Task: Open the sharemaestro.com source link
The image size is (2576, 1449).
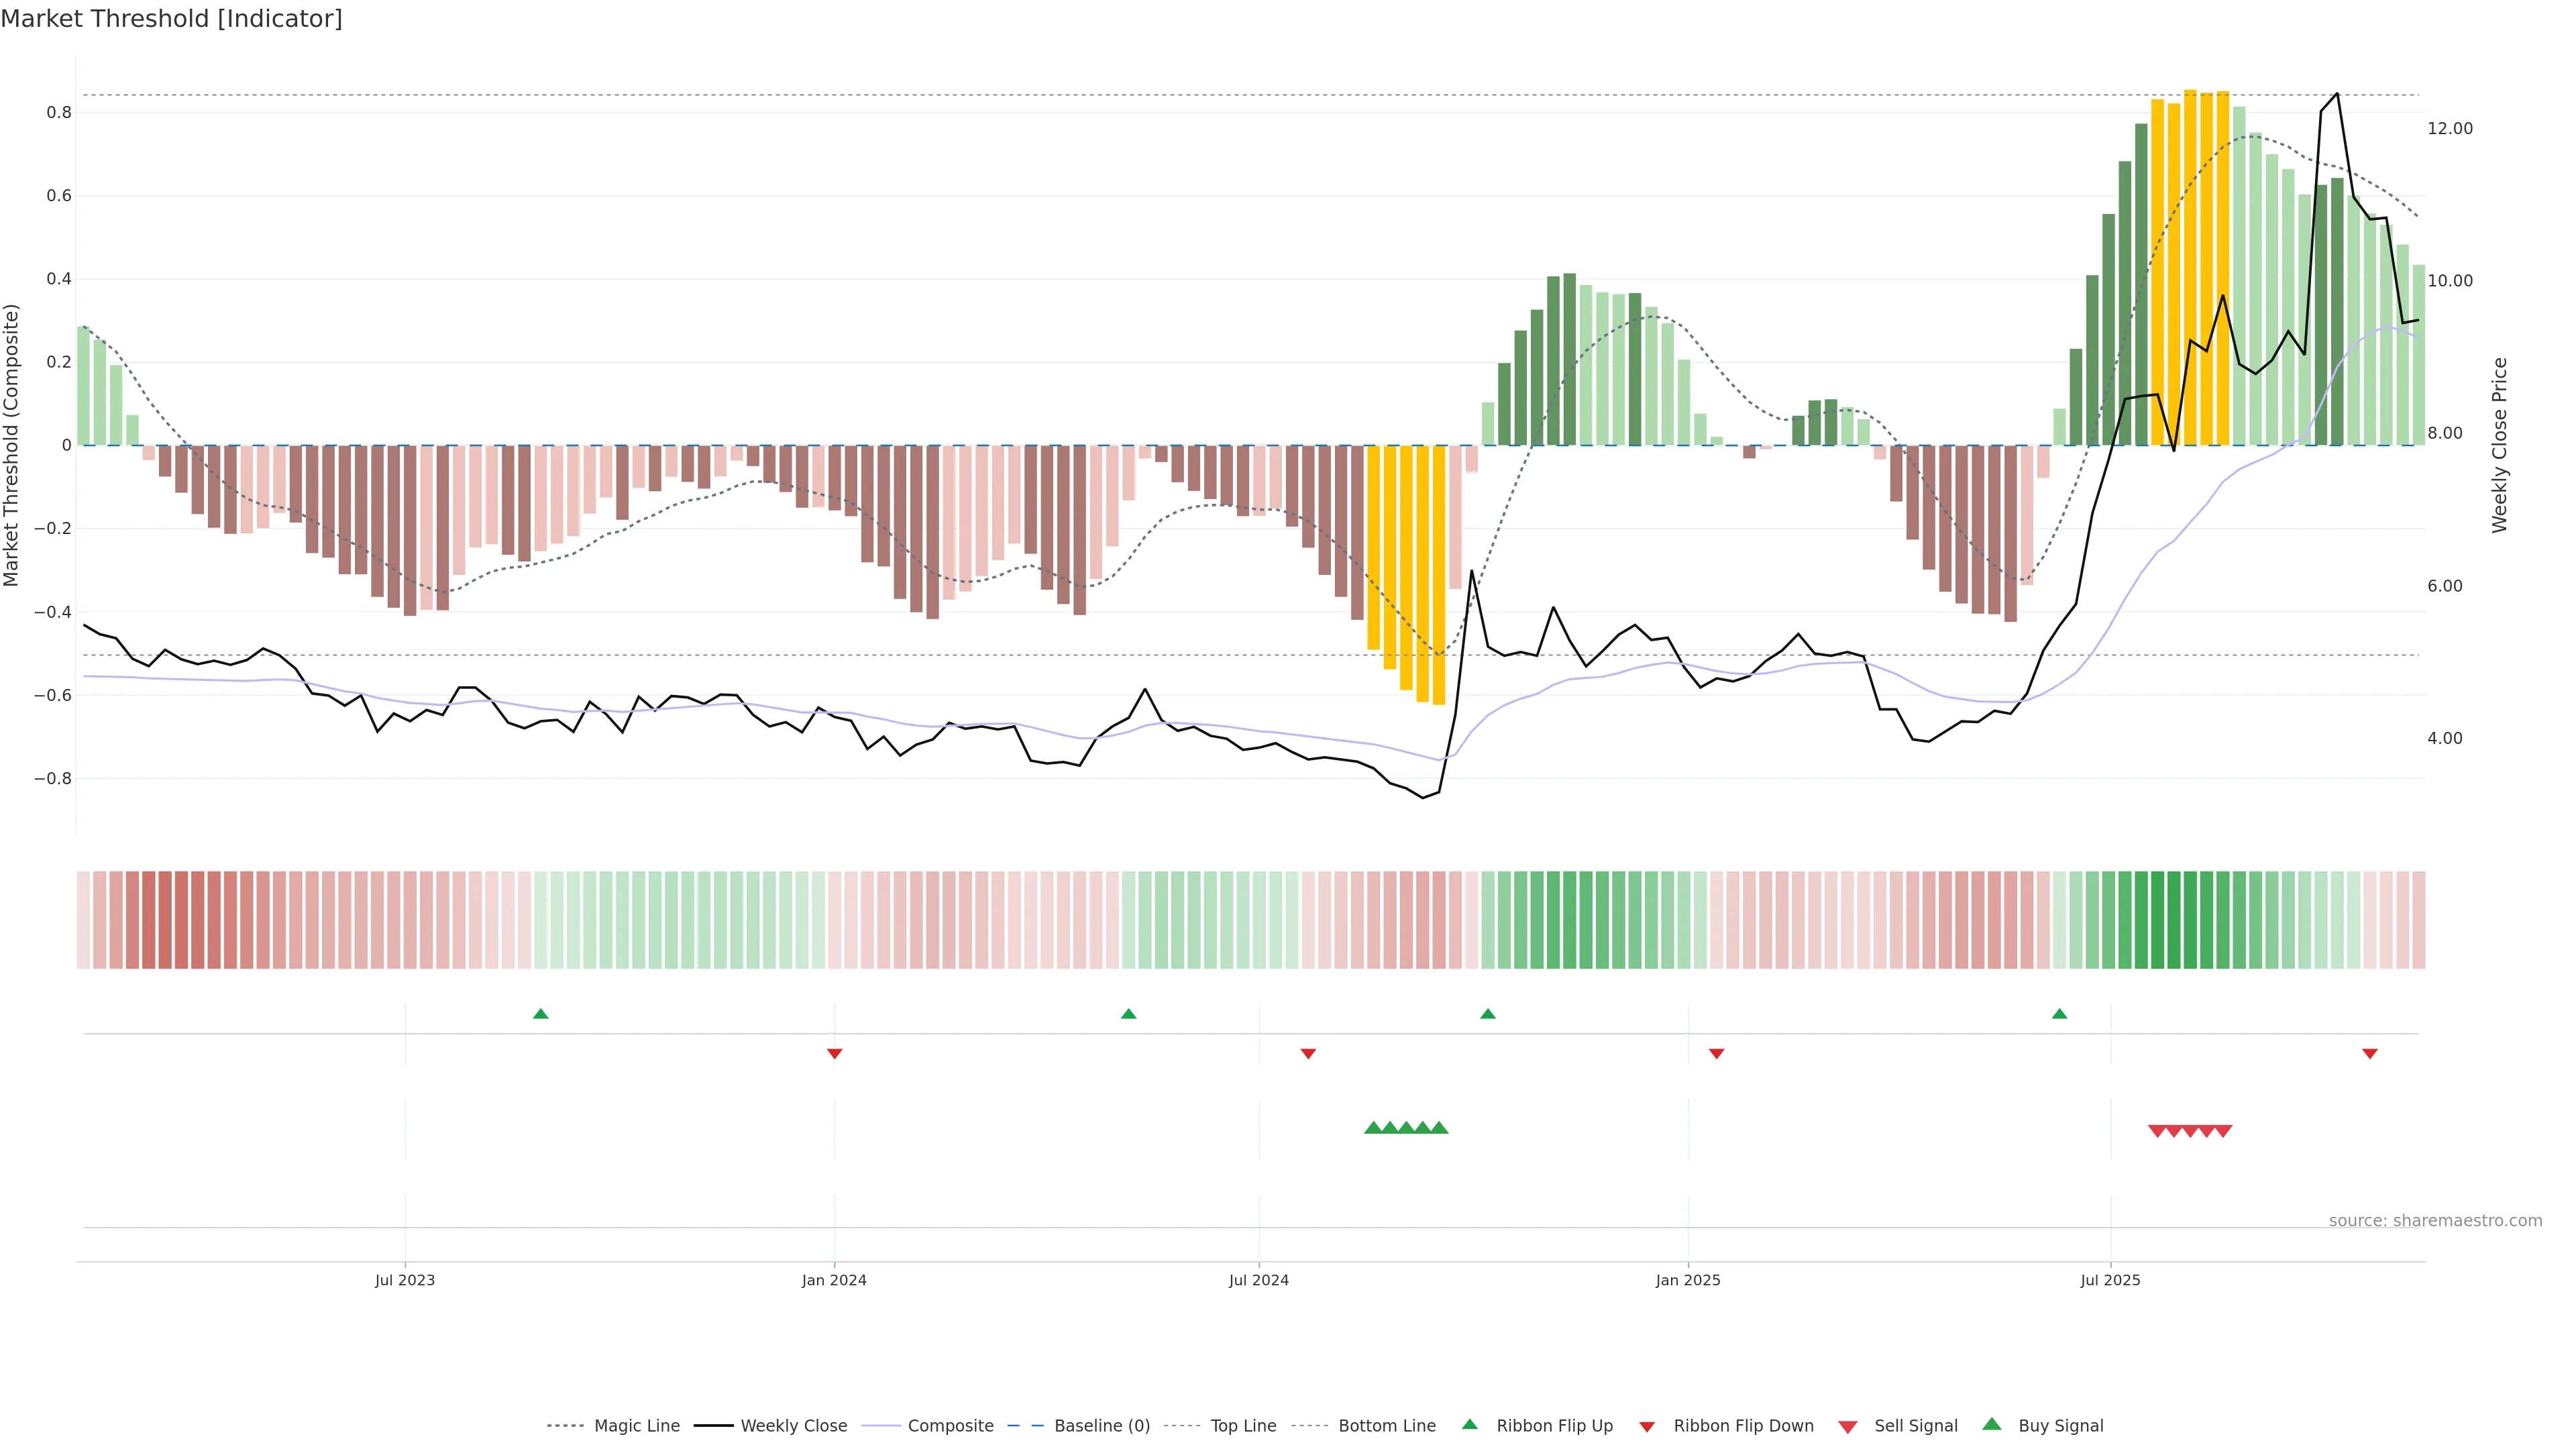Action: click(2435, 1220)
